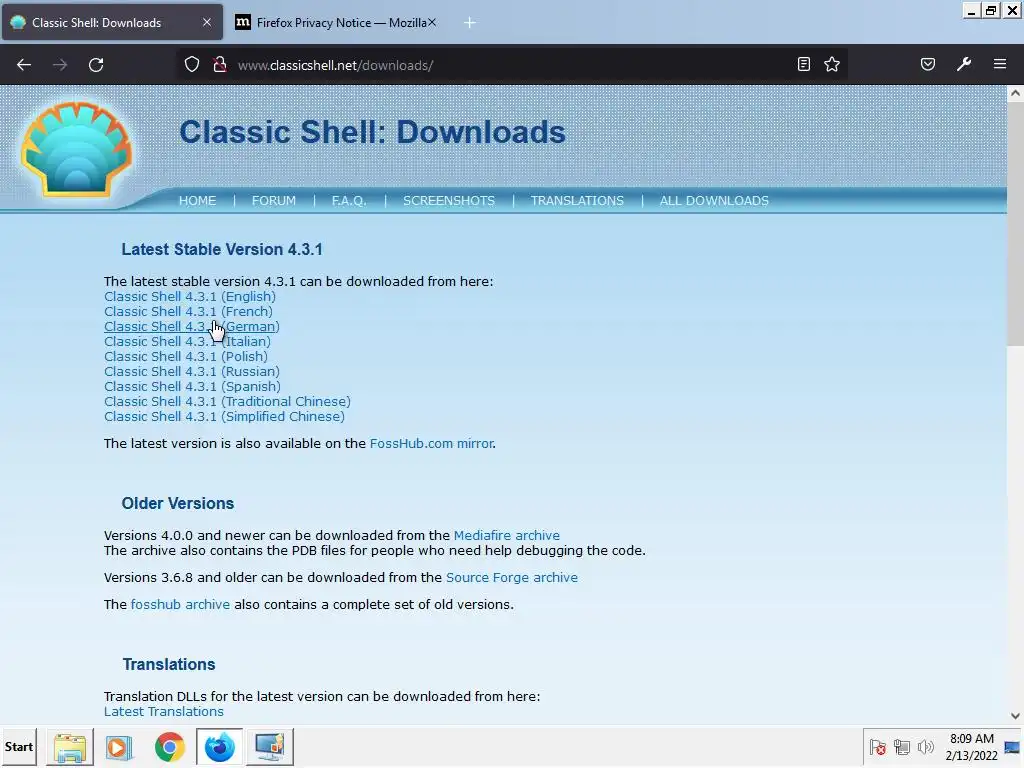This screenshot has width=1024, height=768.
Task: Go back using the browser back arrow
Action: (x=24, y=65)
